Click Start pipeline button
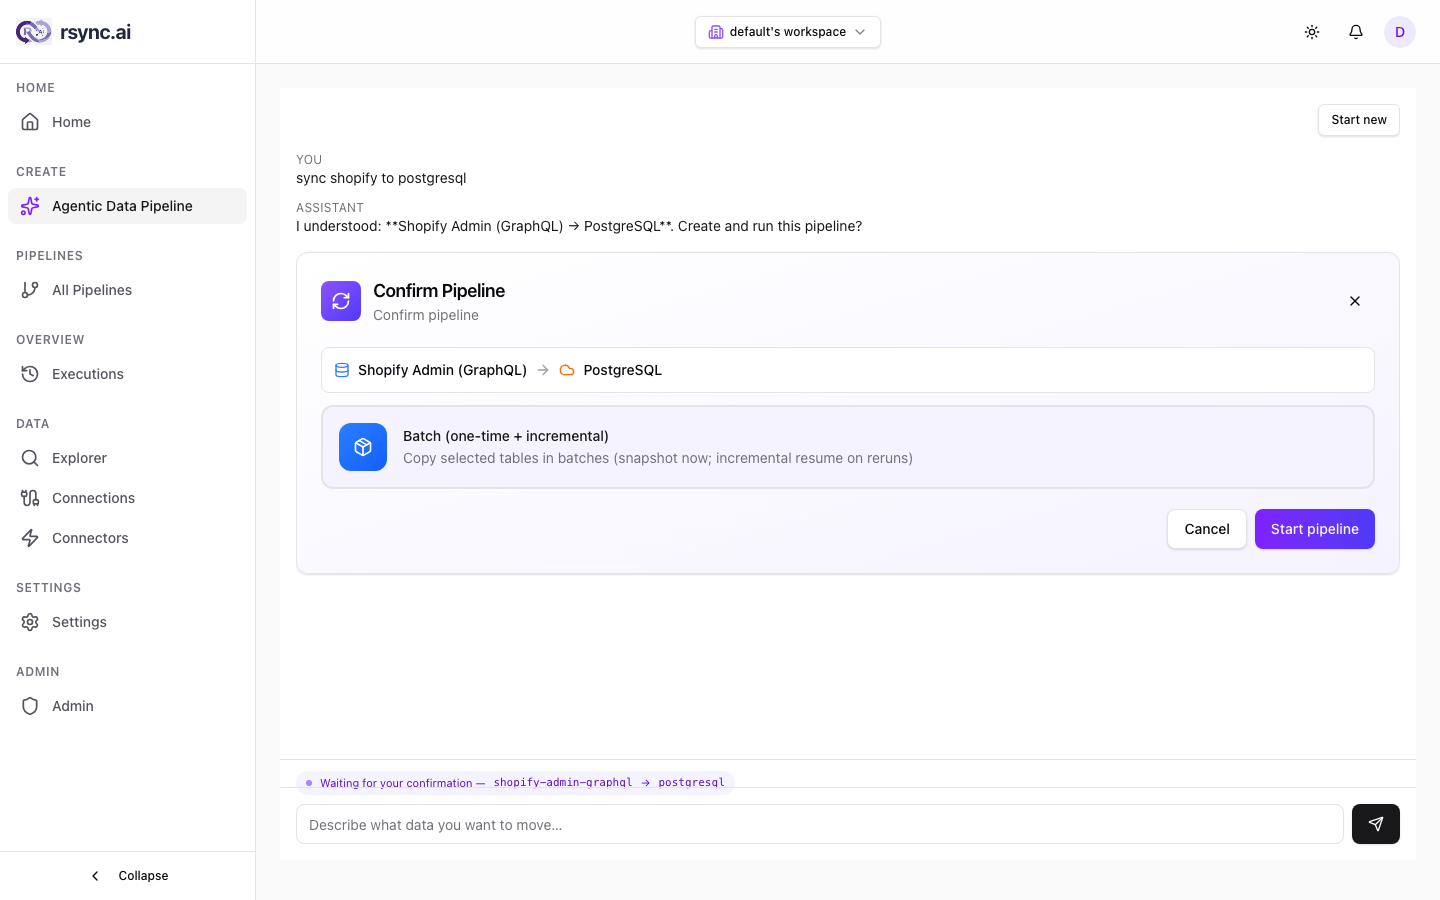This screenshot has height=900, width=1440. pyautogui.click(x=1315, y=529)
